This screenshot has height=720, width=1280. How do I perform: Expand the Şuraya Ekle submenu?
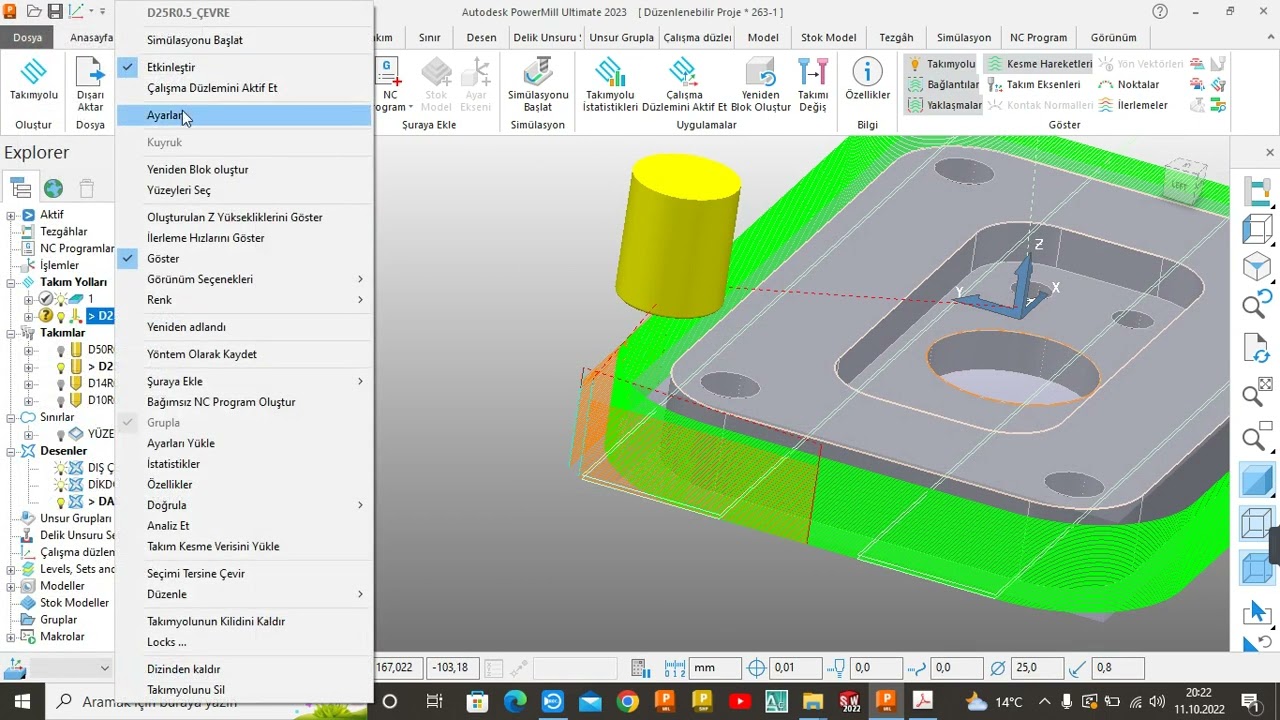pyautogui.click(x=244, y=381)
